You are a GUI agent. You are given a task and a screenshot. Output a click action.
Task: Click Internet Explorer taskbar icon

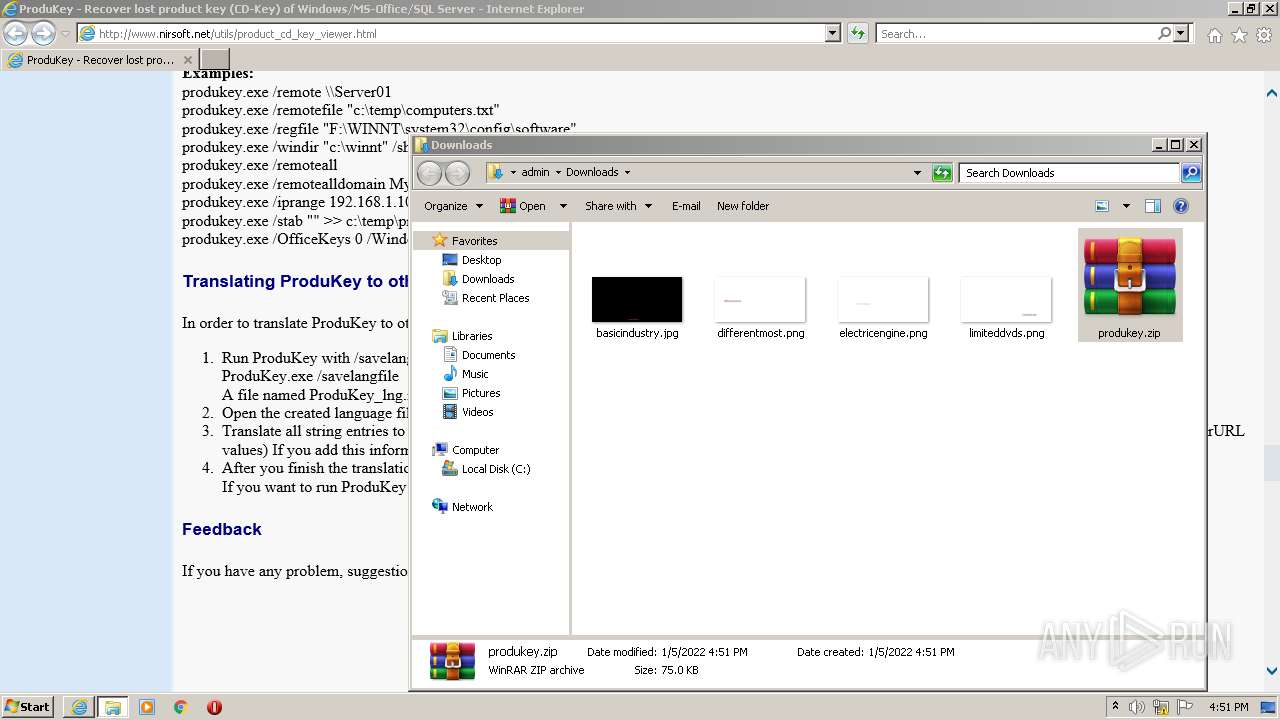[79, 707]
